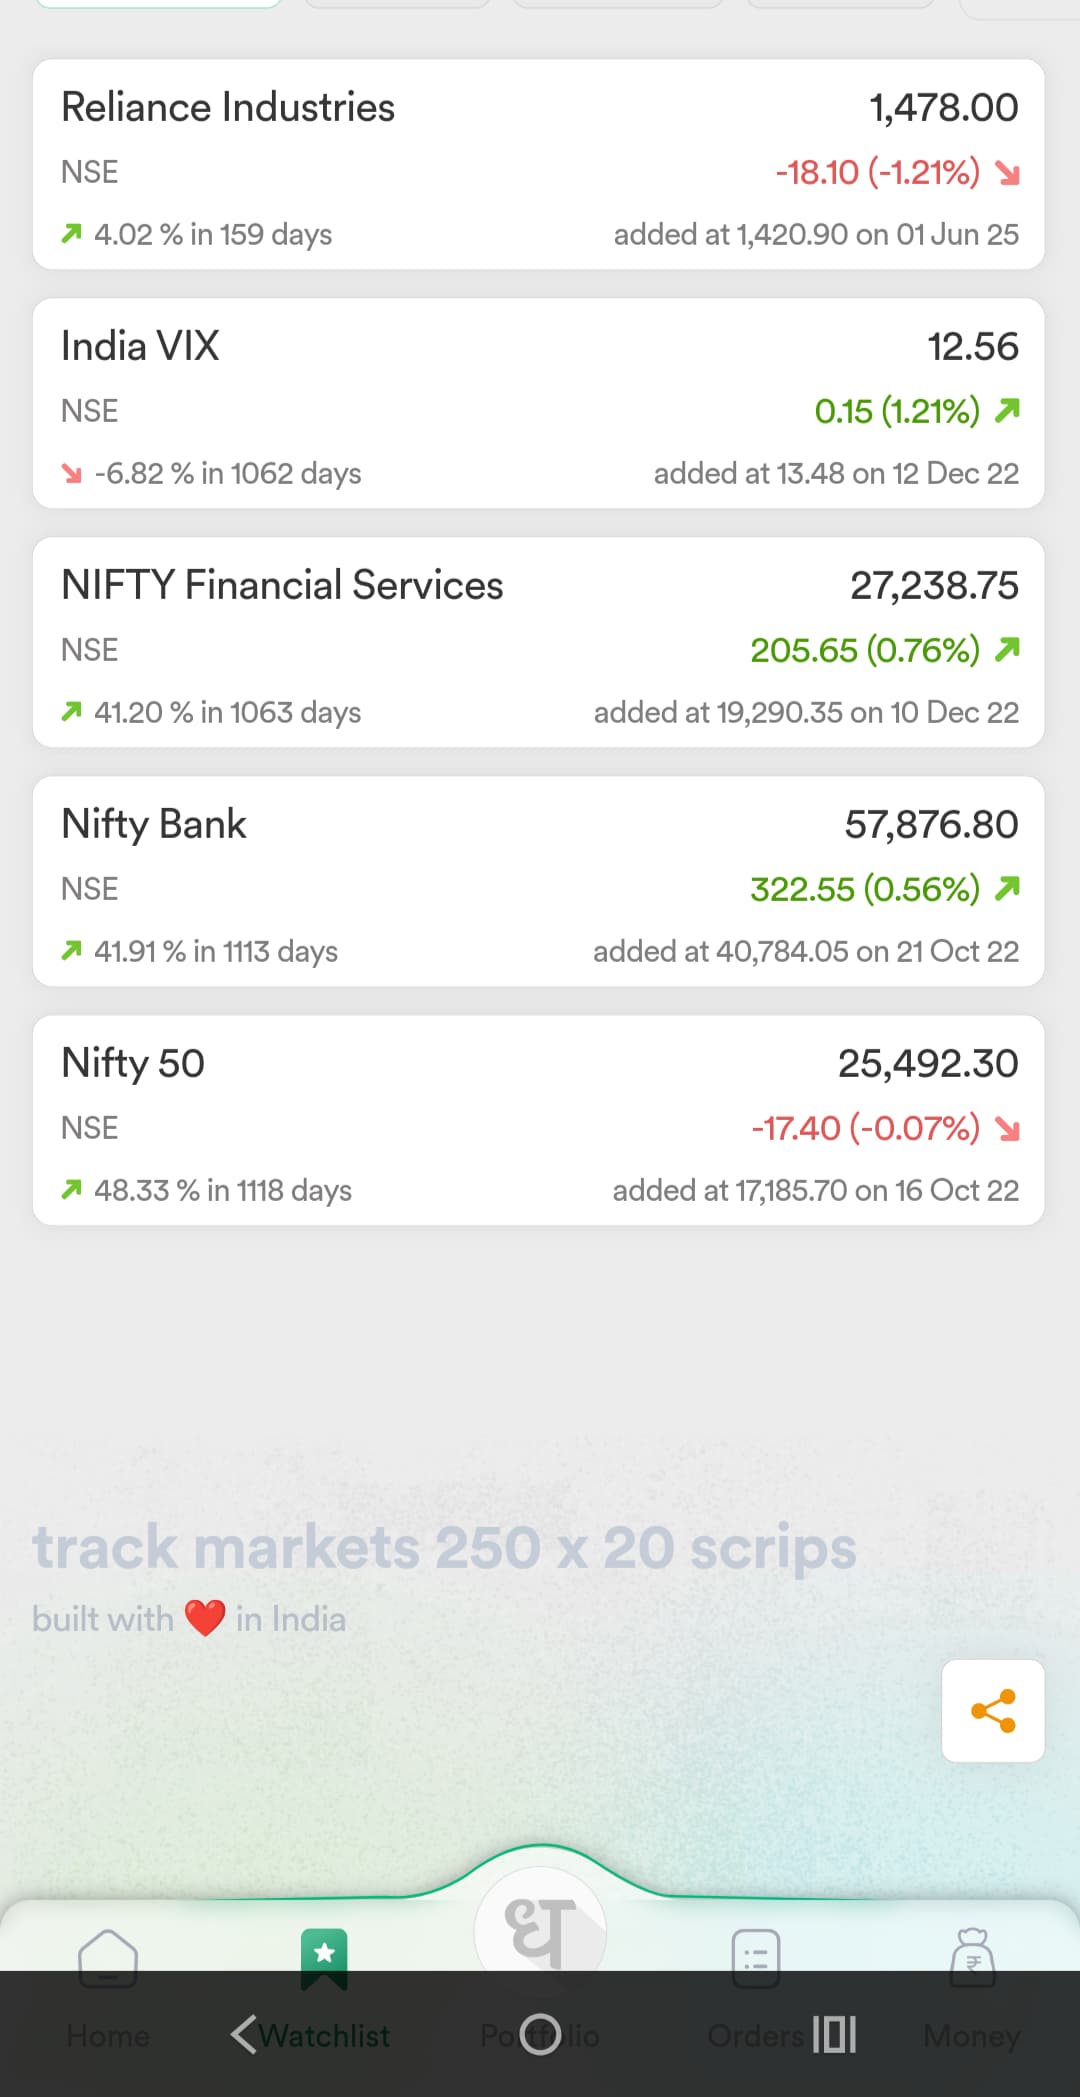This screenshot has height=2097, width=1080.
Task: Open the Home tab icon
Action: (108, 1958)
